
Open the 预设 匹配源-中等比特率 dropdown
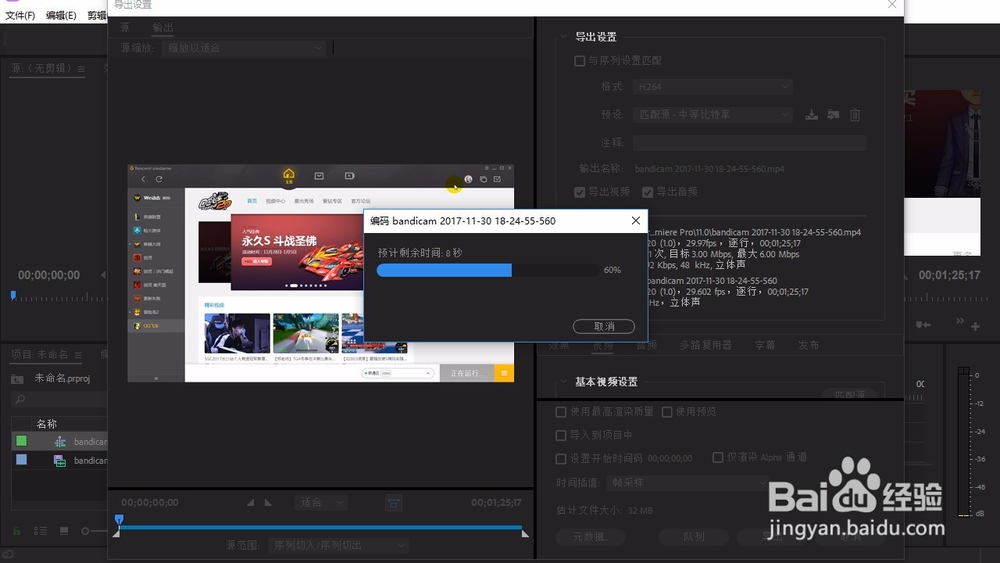pos(713,115)
